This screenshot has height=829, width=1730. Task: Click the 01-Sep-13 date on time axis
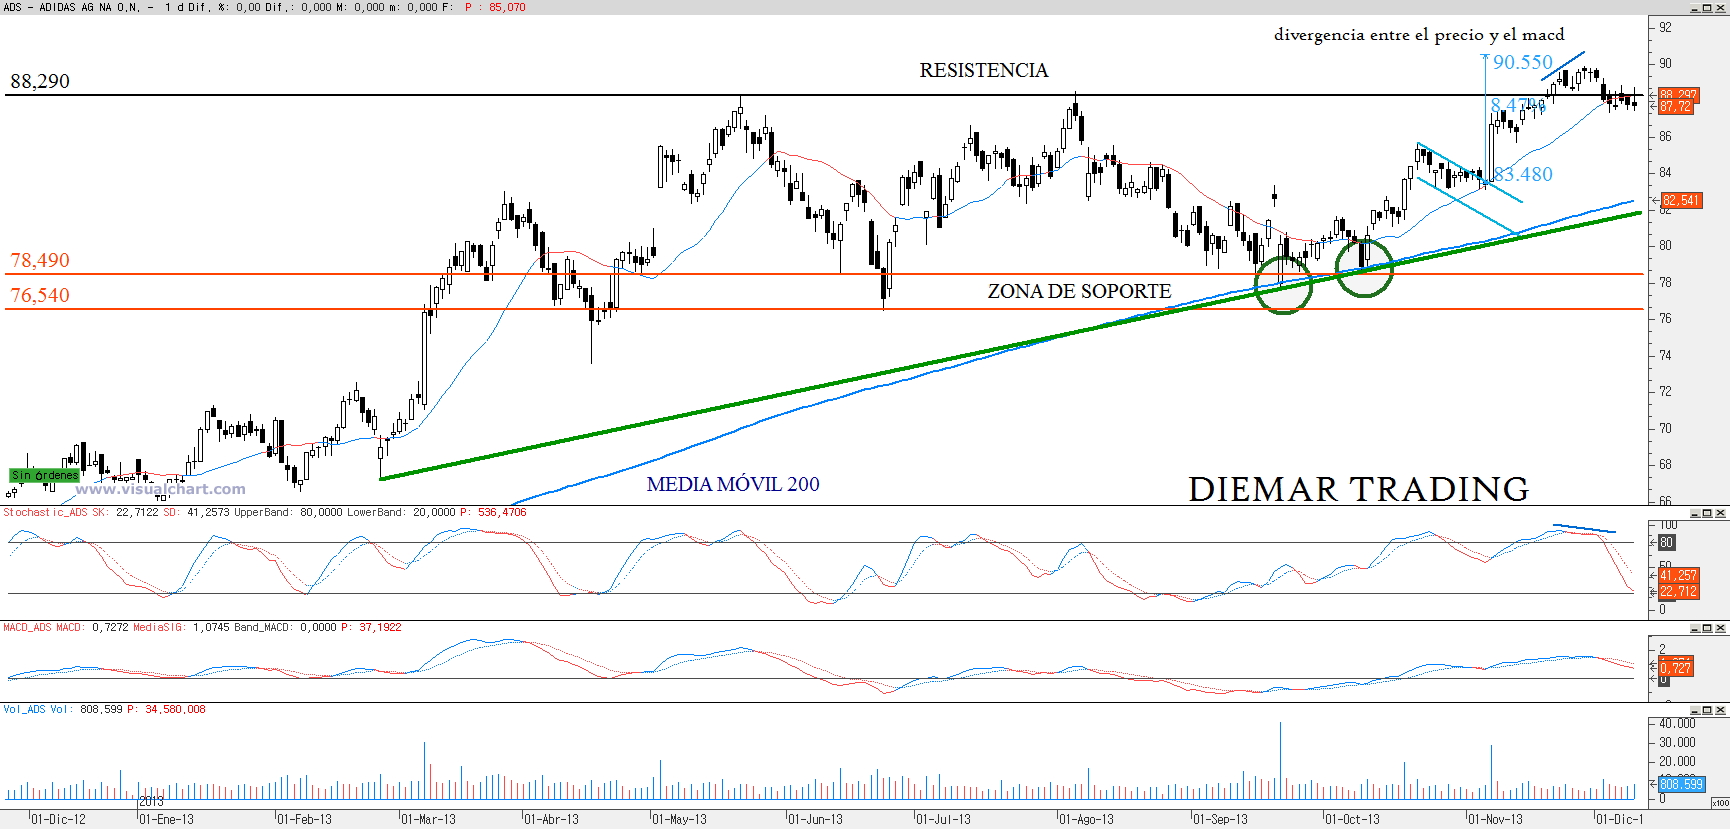tap(1220, 819)
